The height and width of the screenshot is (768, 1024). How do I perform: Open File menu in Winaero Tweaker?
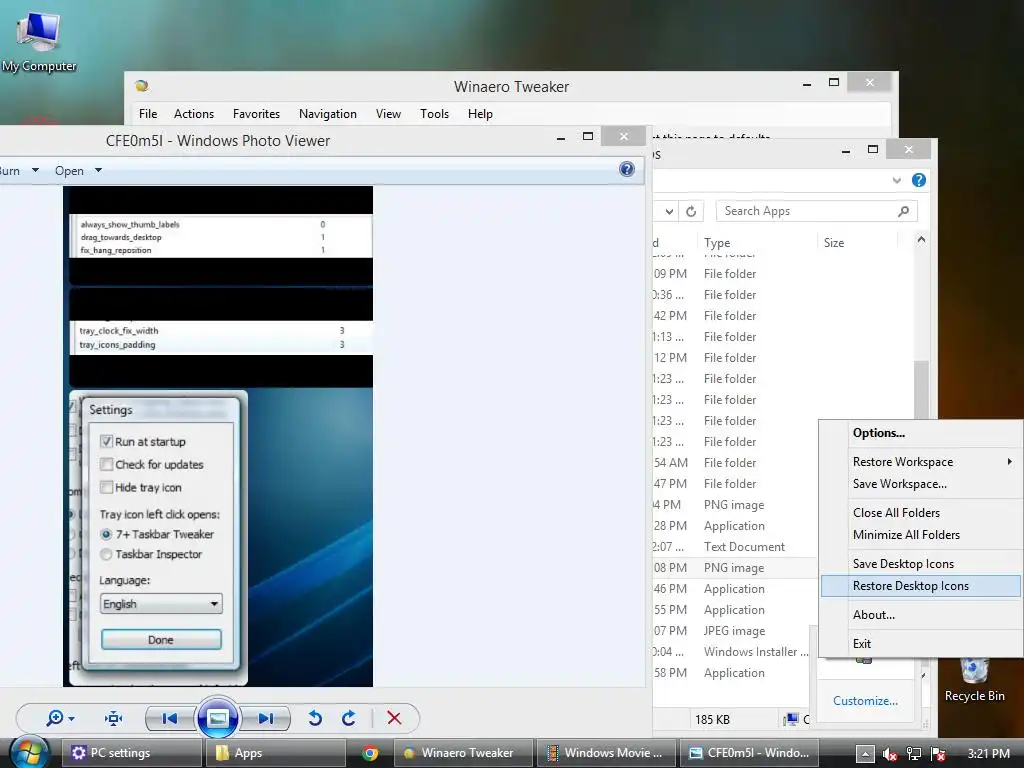(x=148, y=114)
